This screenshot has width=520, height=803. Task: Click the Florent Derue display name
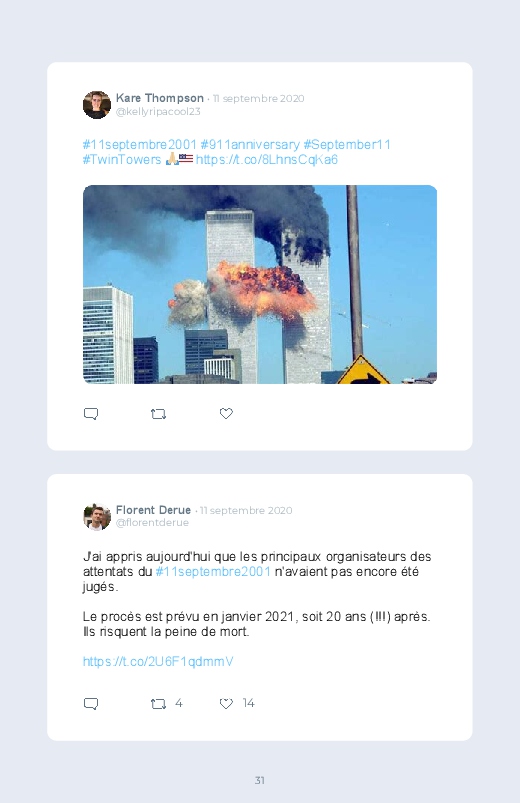(x=153, y=510)
